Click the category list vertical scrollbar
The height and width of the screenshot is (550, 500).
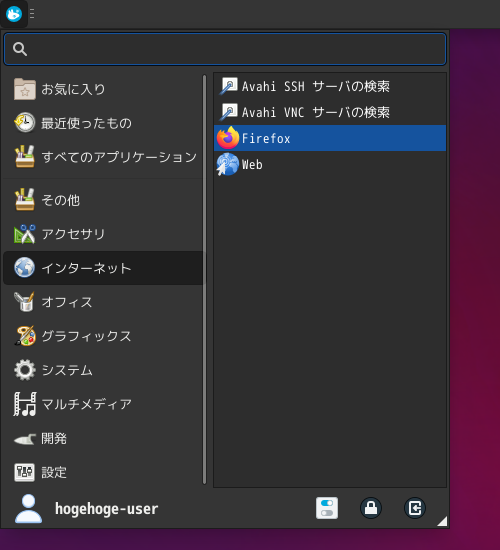coord(205,279)
